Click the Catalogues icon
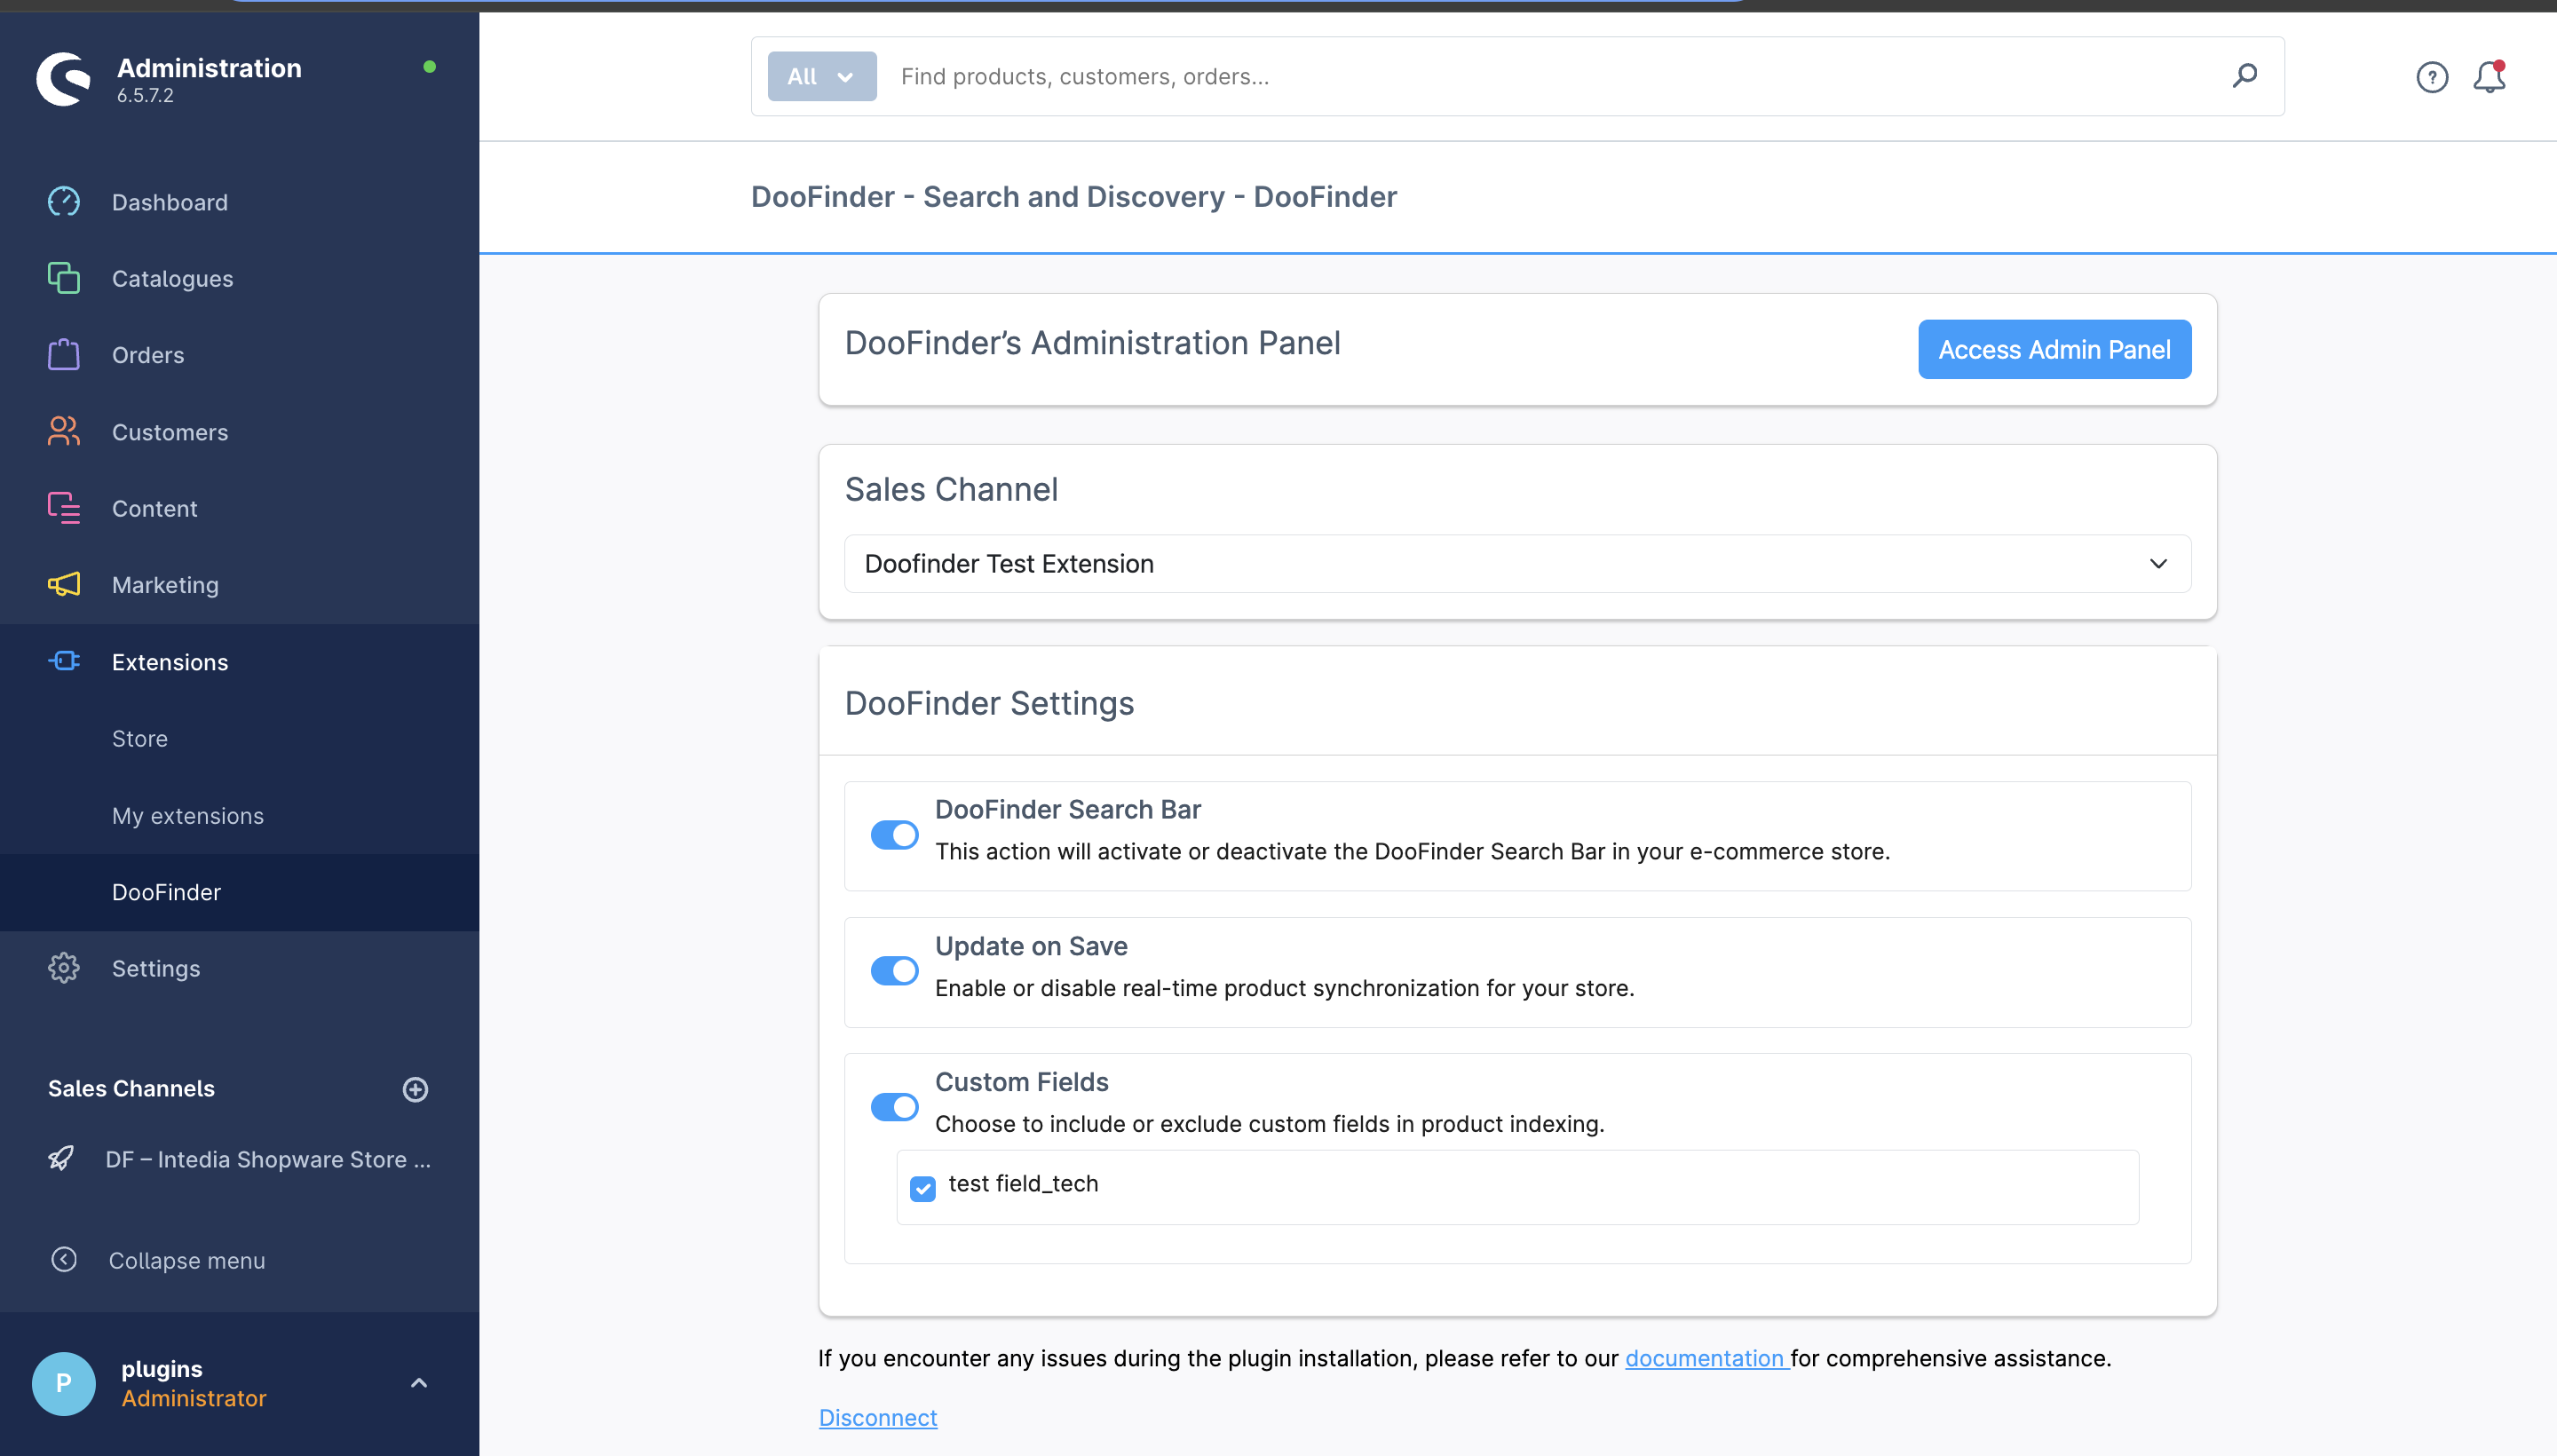The height and width of the screenshot is (1456, 2557). (64, 277)
